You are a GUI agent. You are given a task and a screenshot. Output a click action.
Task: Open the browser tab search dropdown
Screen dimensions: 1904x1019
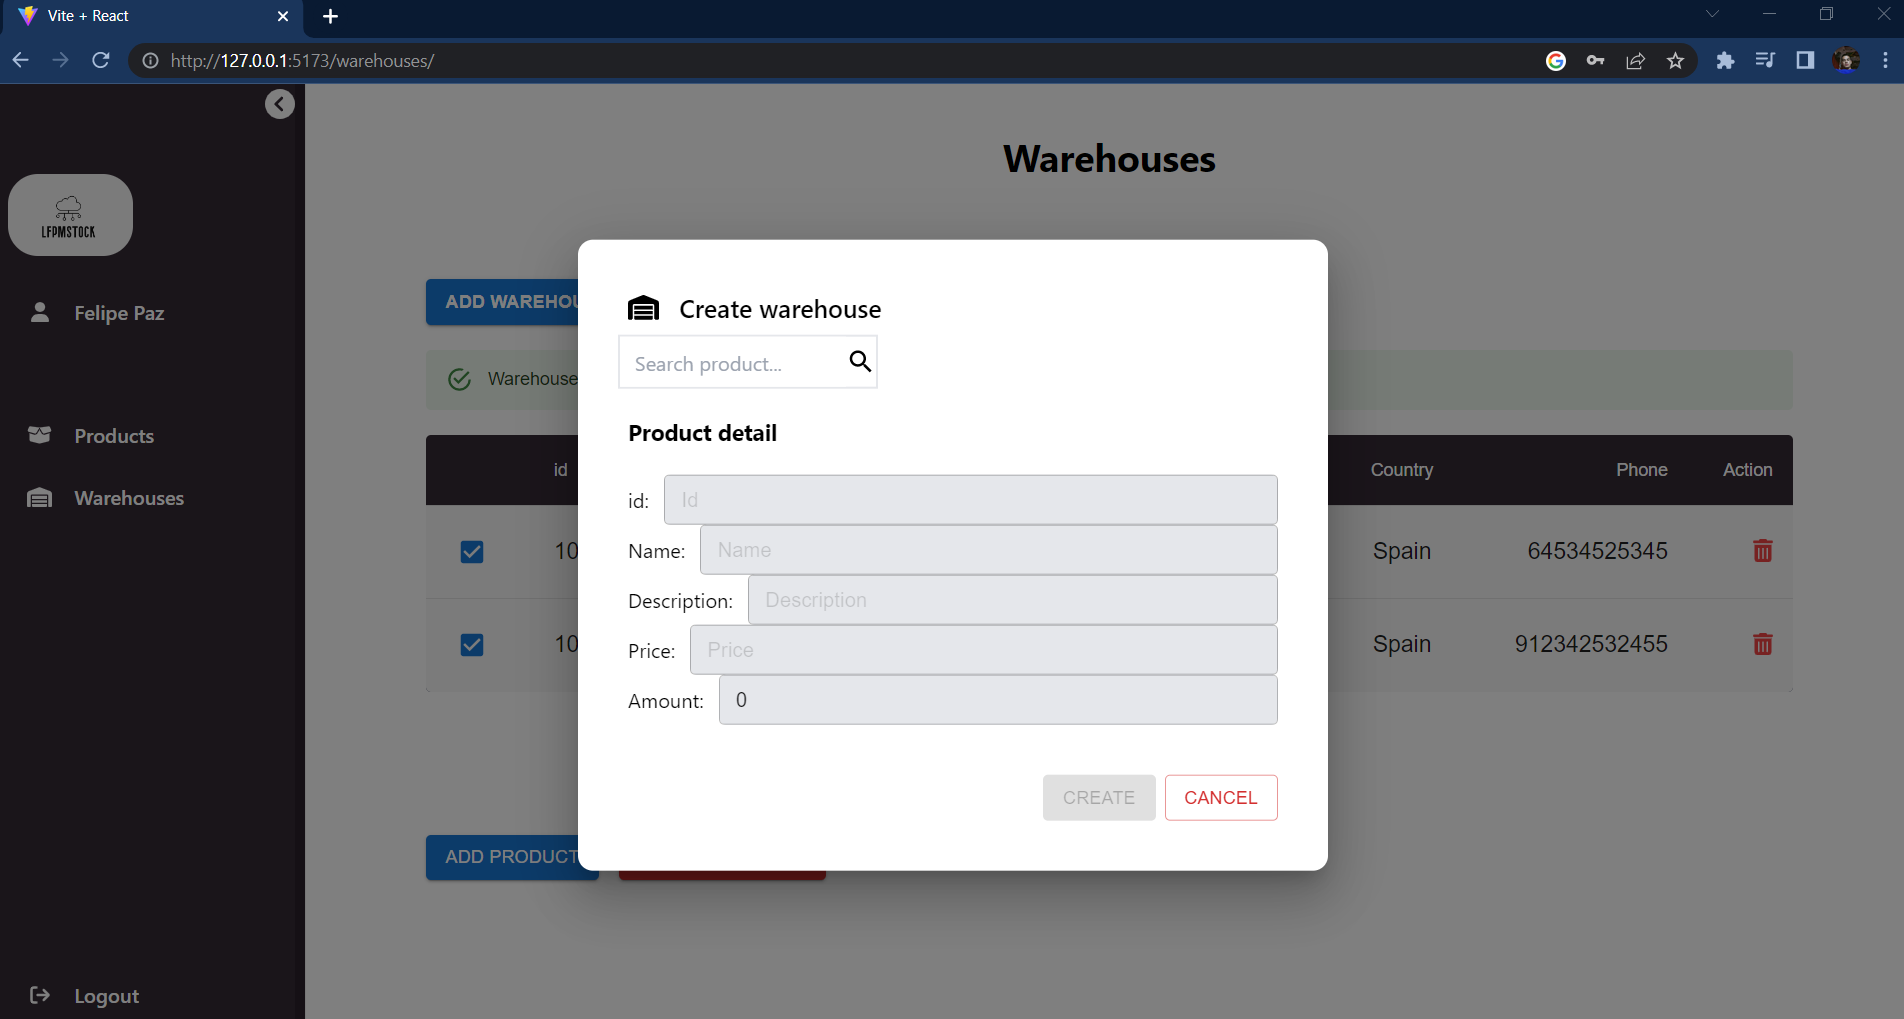tap(1712, 14)
